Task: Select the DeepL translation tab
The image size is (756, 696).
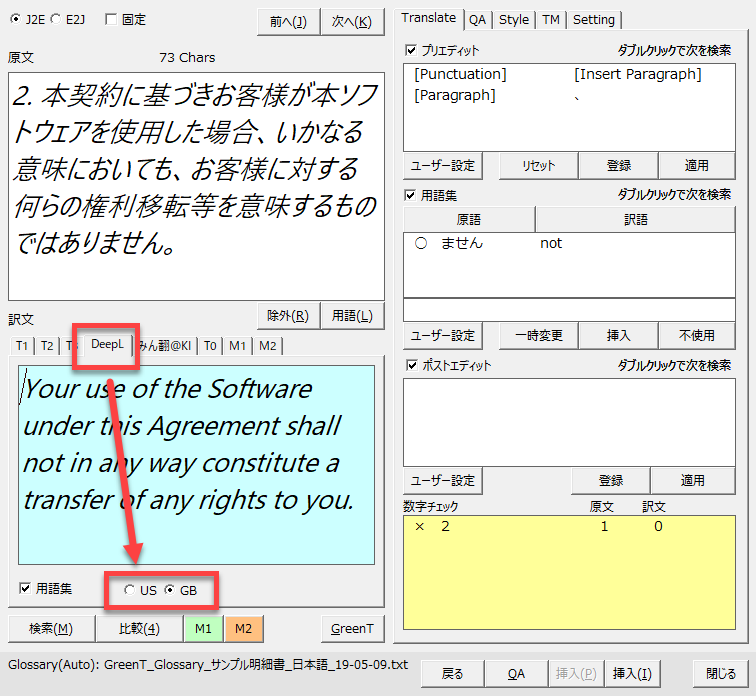Action: [106, 345]
